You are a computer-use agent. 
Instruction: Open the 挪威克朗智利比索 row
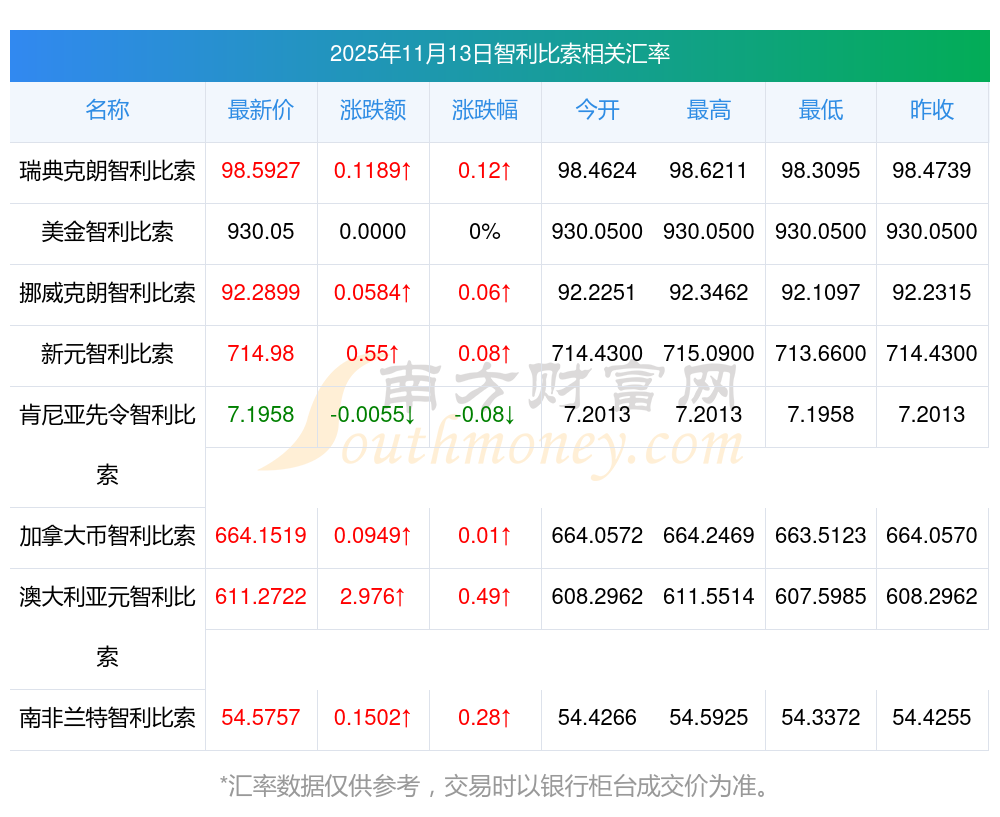click(107, 293)
